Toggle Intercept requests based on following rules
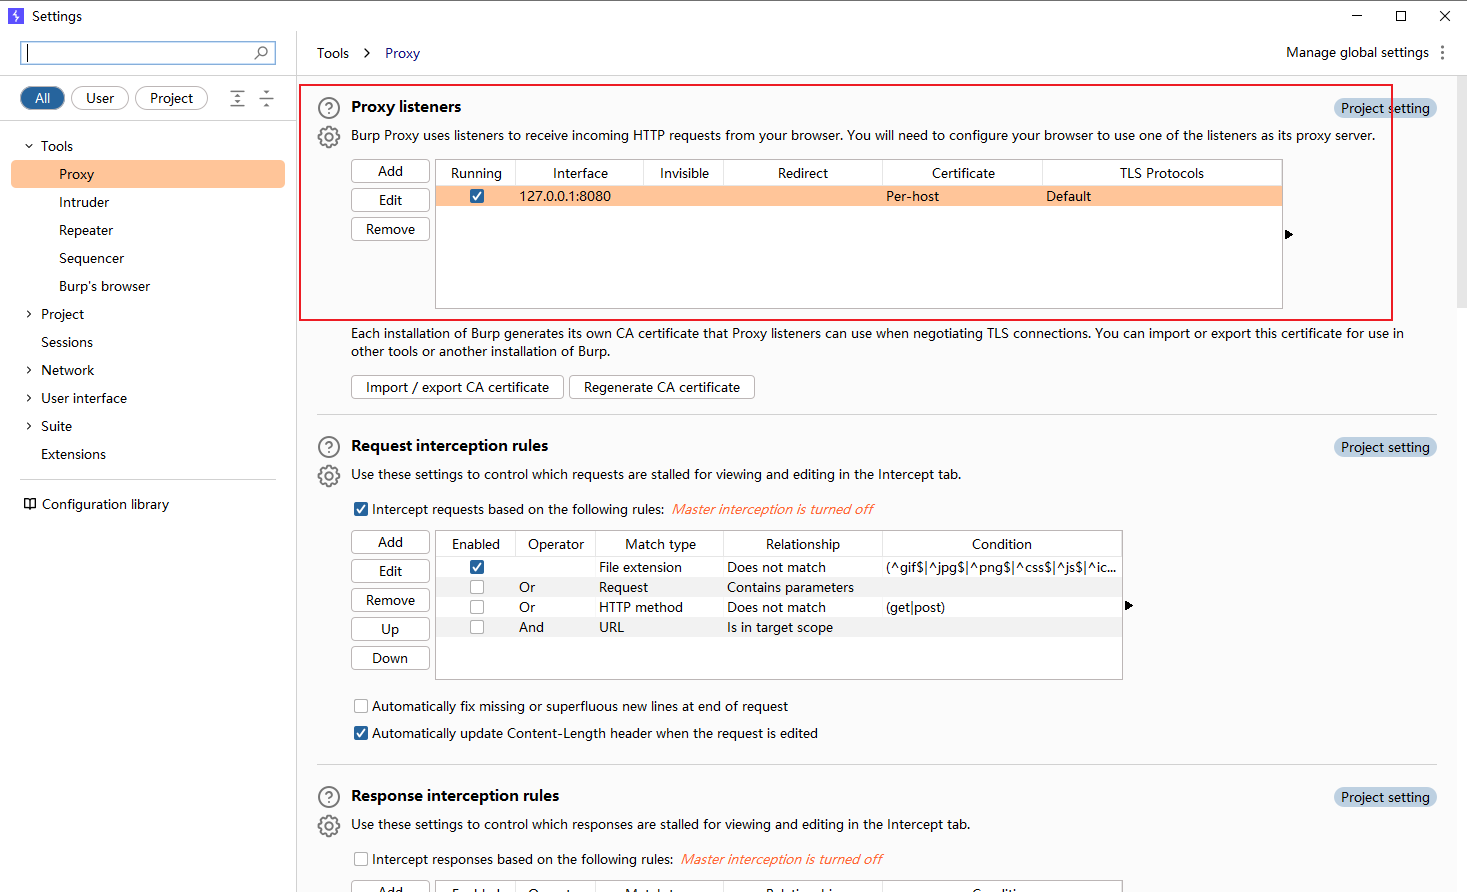 click(361, 509)
